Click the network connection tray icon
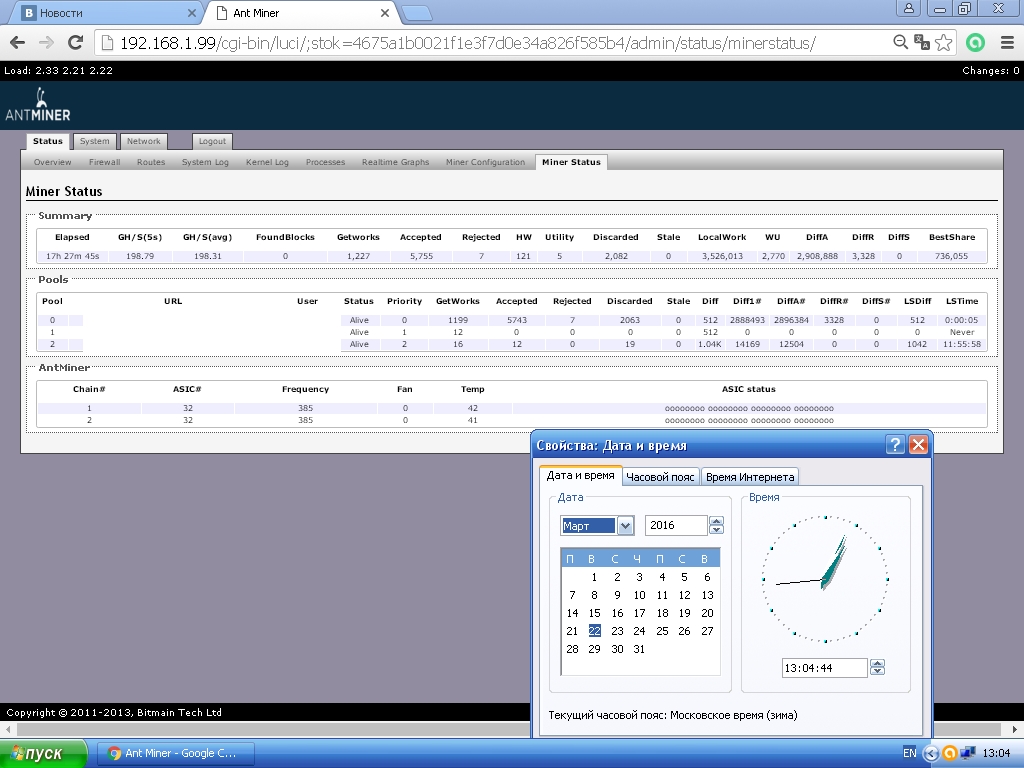Viewport: 1024px width, 768px height. [968, 753]
